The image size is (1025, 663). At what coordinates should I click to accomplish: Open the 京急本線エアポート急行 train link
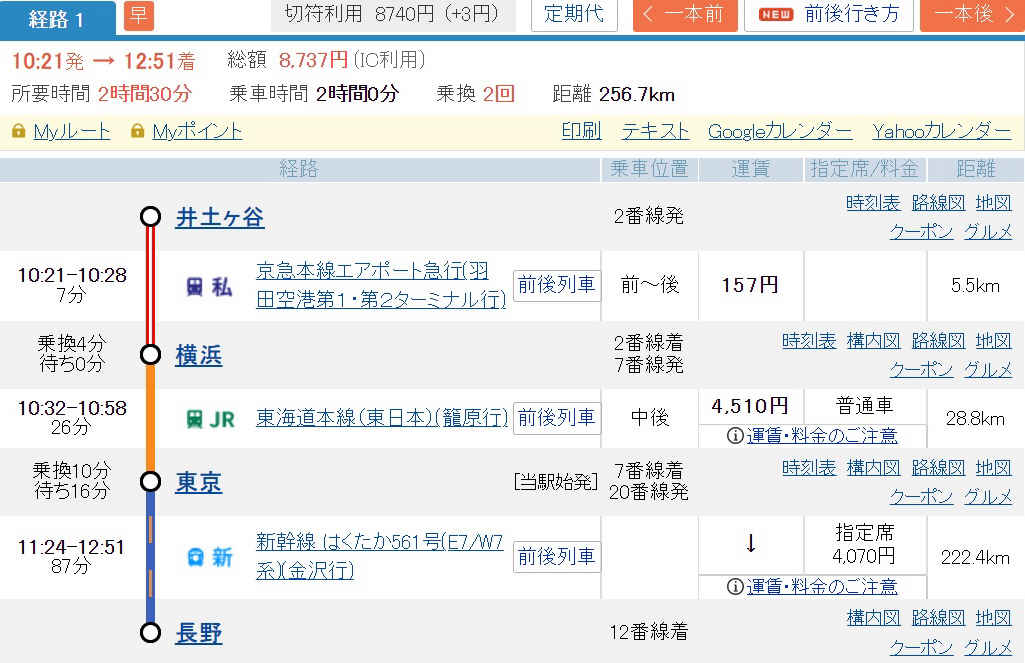click(380, 285)
